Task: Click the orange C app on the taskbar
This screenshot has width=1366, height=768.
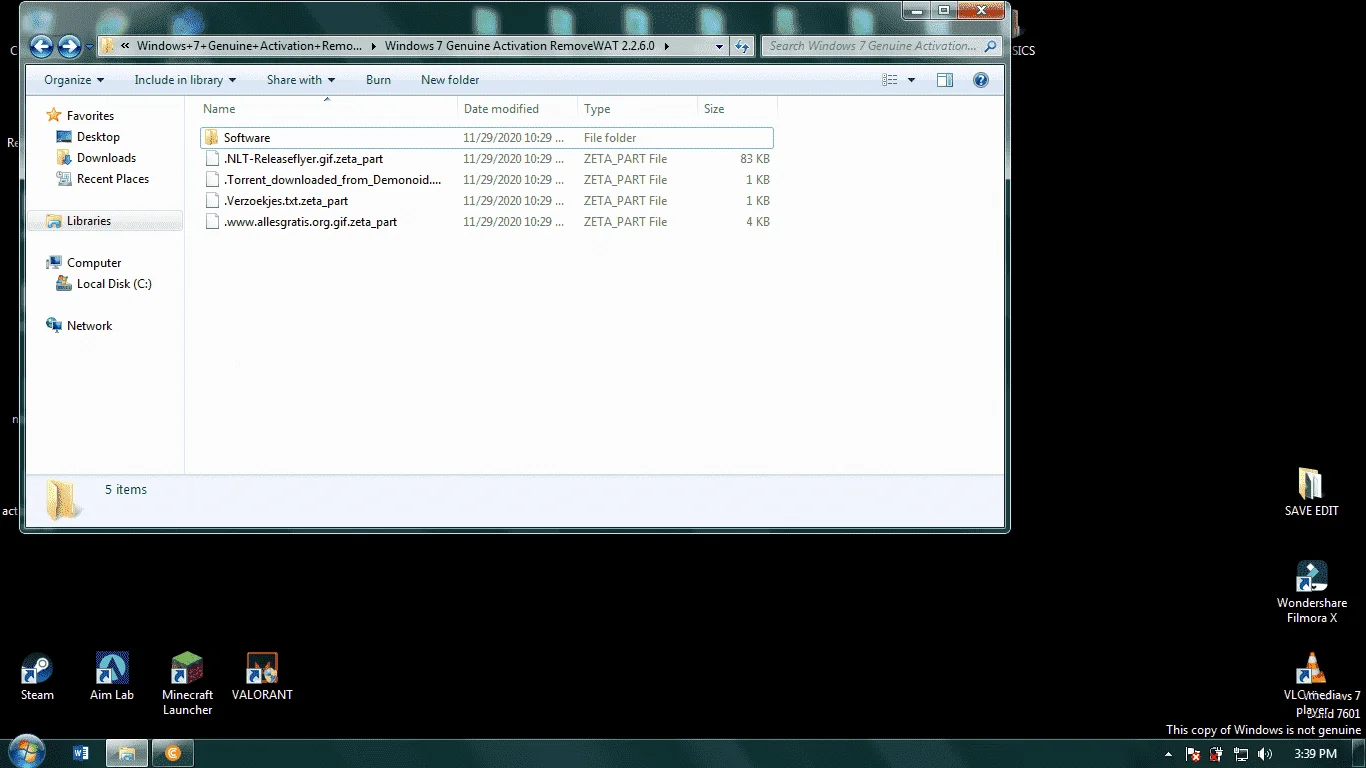Action: point(173,753)
